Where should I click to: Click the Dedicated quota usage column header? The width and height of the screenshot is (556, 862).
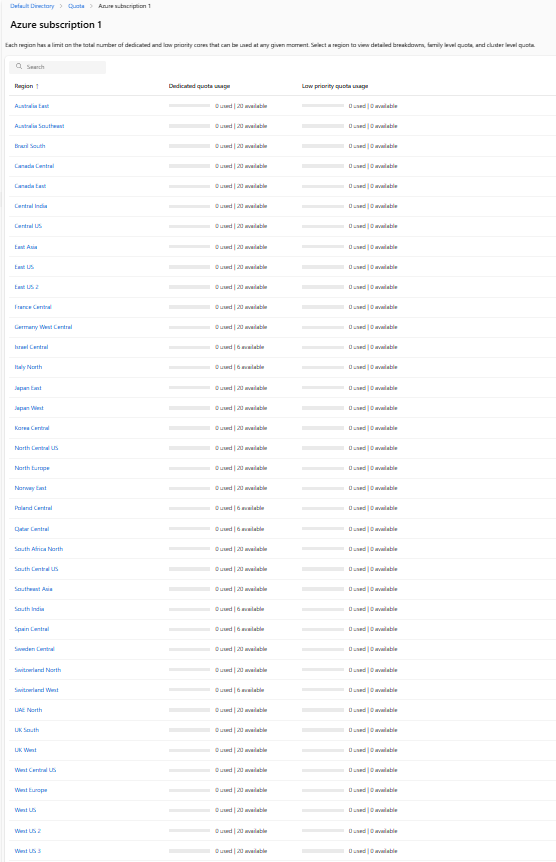click(x=200, y=86)
